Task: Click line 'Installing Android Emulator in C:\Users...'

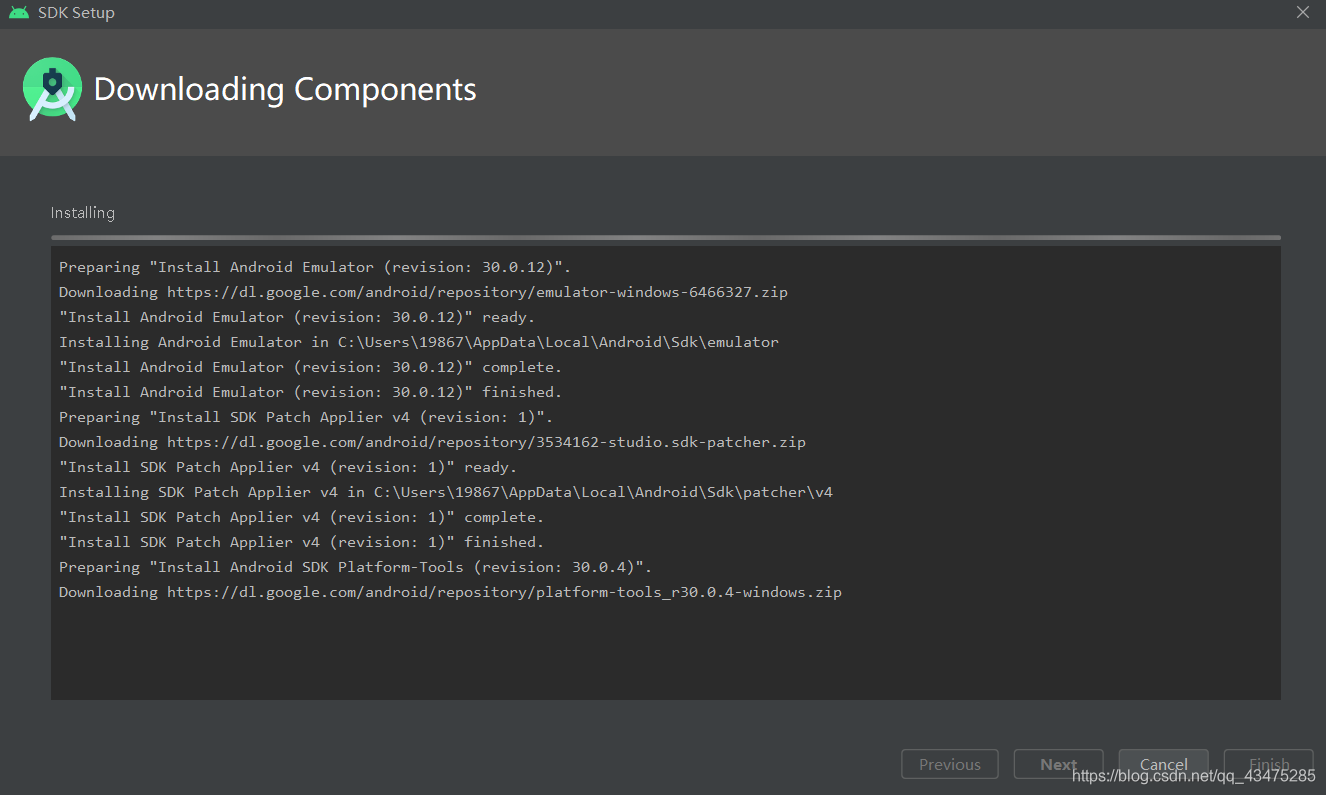Action: pyautogui.click(x=419, y=342)
